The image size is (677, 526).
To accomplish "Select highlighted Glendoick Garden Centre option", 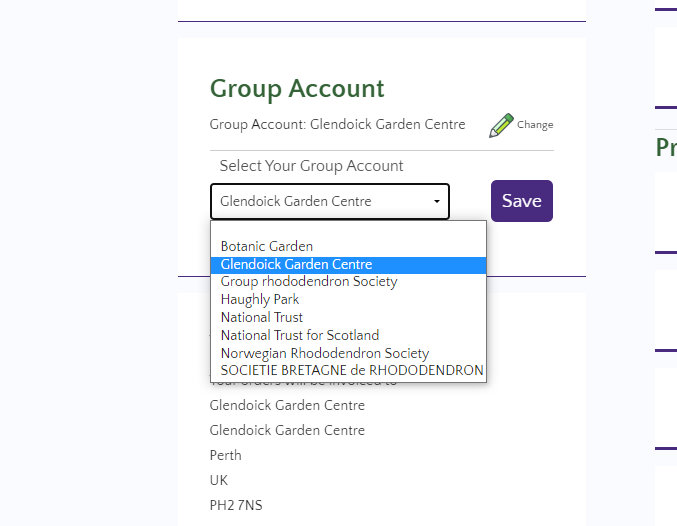I will (297, 264).
